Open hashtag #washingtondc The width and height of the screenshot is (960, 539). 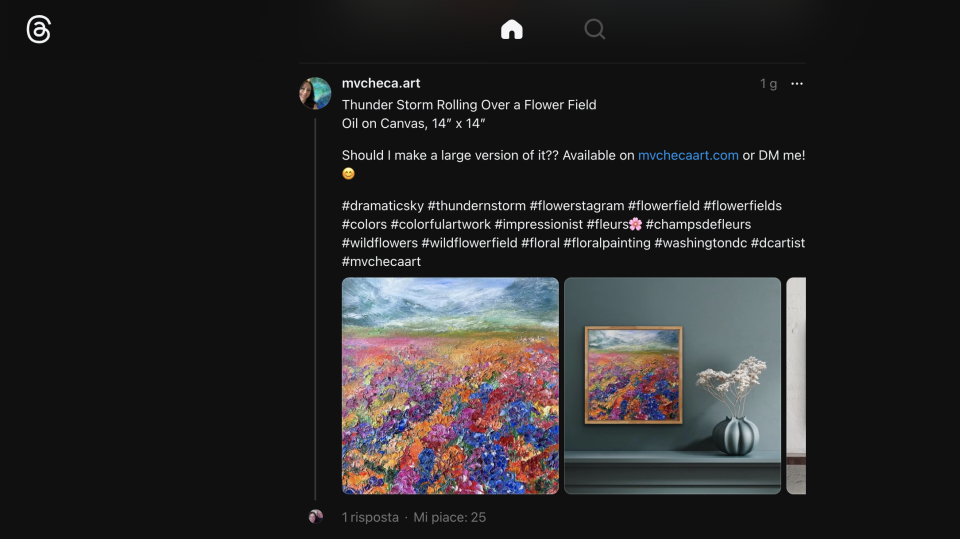tap(701, 243)
